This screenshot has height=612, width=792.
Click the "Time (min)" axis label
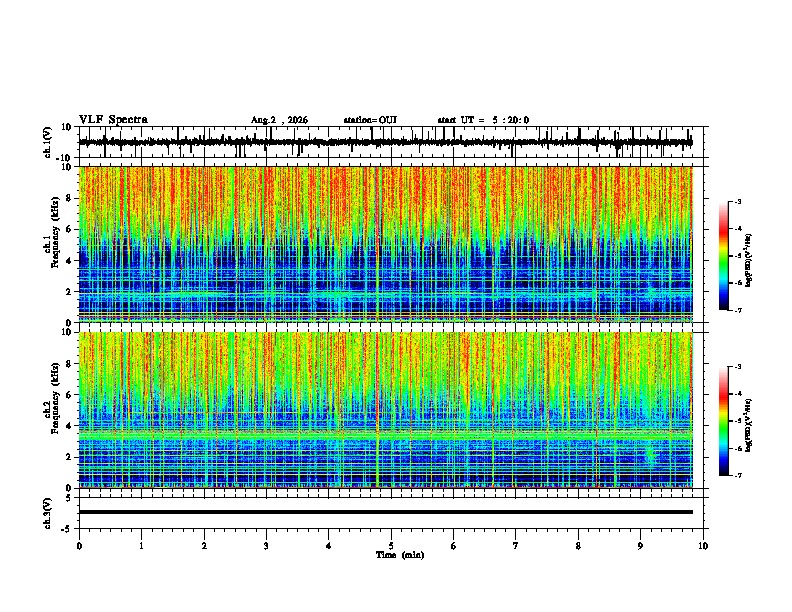click(400, 555)
